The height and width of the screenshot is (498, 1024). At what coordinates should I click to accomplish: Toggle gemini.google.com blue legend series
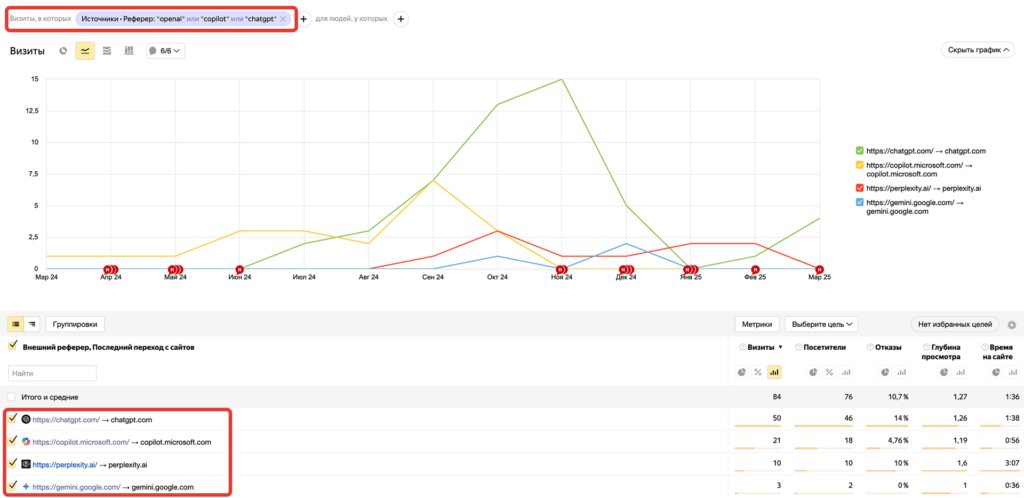(x=859, y=204)
